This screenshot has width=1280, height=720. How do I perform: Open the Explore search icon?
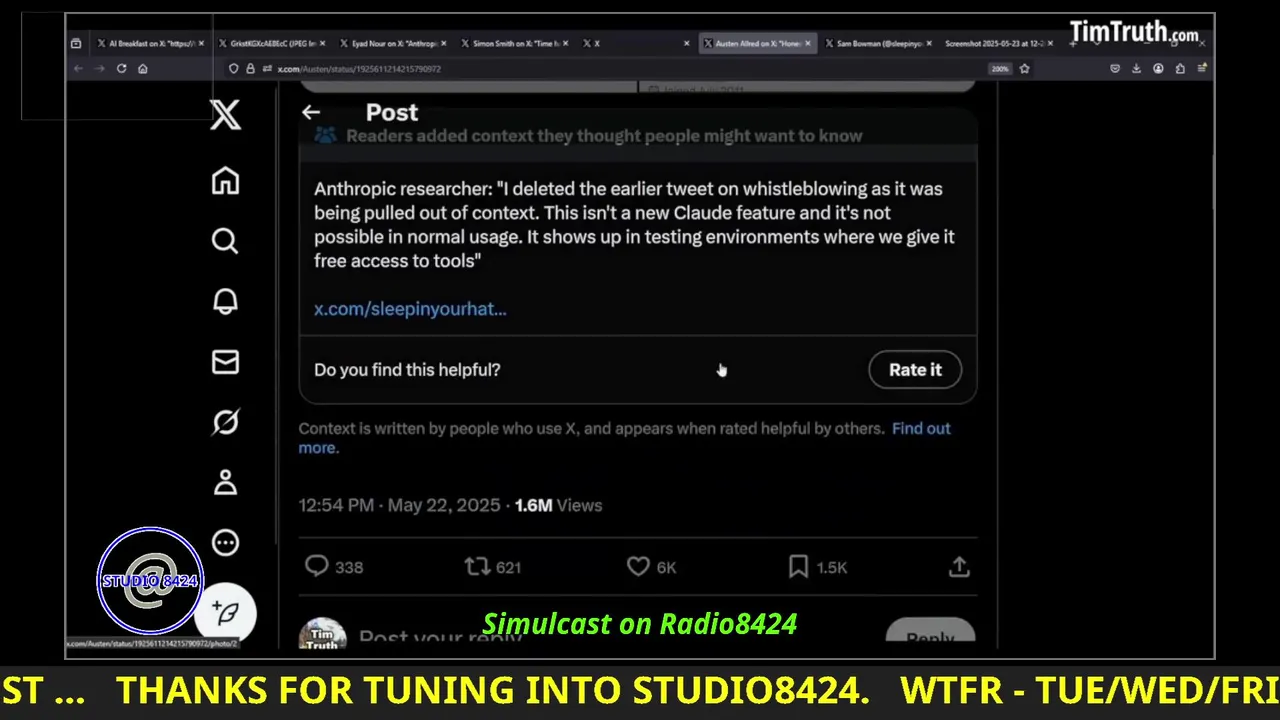tap(225, 241)
